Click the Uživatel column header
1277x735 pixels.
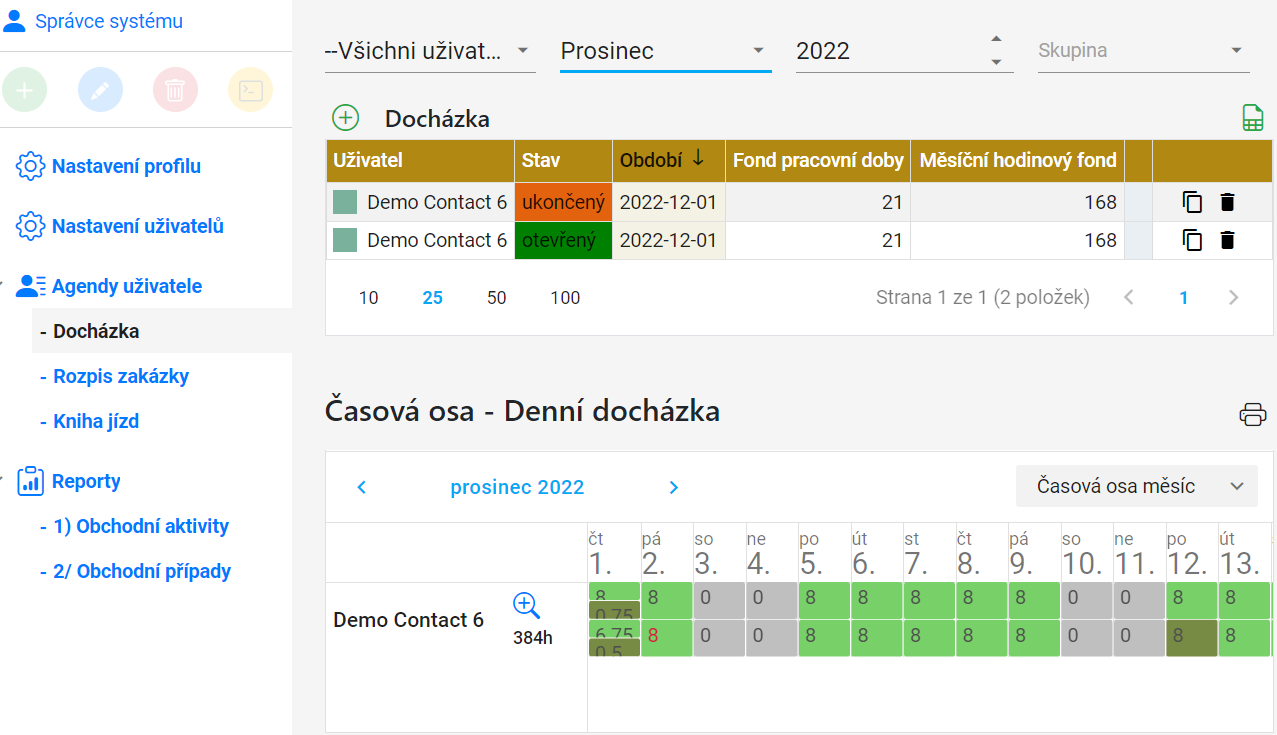click(x=420, y=160)
